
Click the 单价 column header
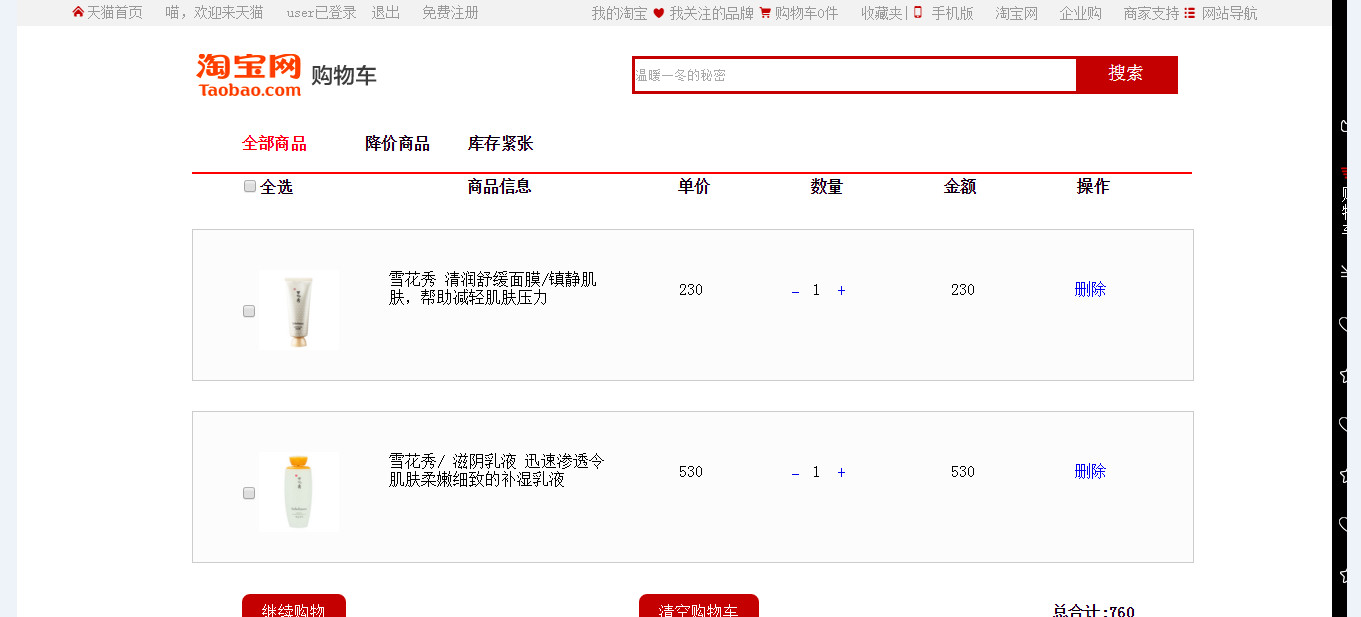click(x=694, y=187)
